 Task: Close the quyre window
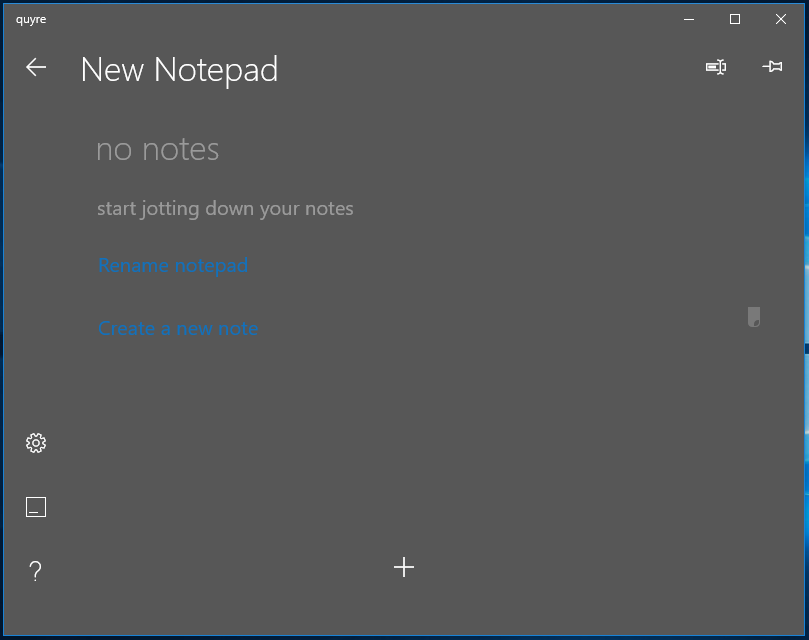click(781, 20)
